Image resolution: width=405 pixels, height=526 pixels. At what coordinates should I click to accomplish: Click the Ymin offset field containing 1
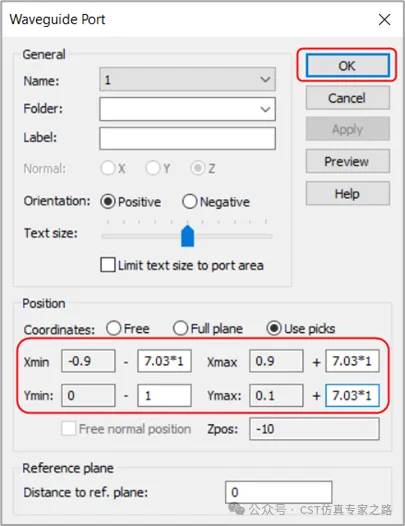tap(164, 396)
